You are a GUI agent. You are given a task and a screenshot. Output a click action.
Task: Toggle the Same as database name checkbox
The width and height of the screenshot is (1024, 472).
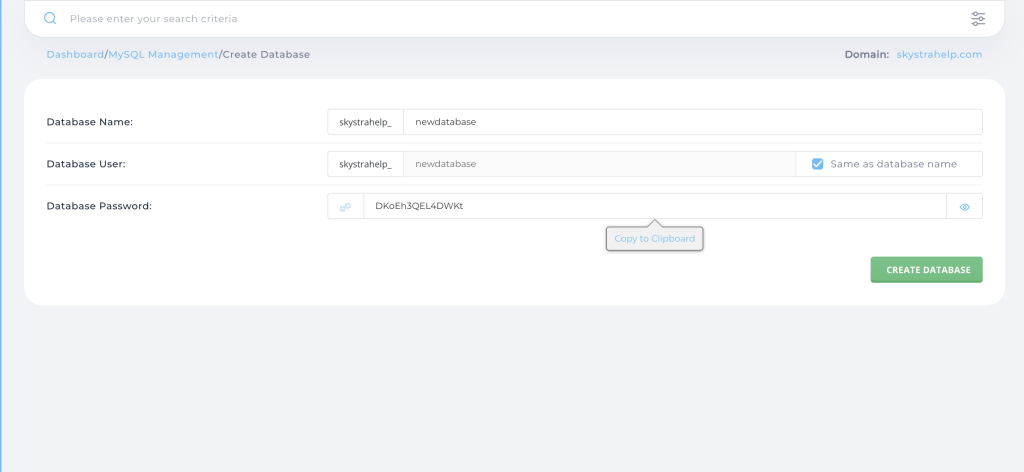click(817, 164)
